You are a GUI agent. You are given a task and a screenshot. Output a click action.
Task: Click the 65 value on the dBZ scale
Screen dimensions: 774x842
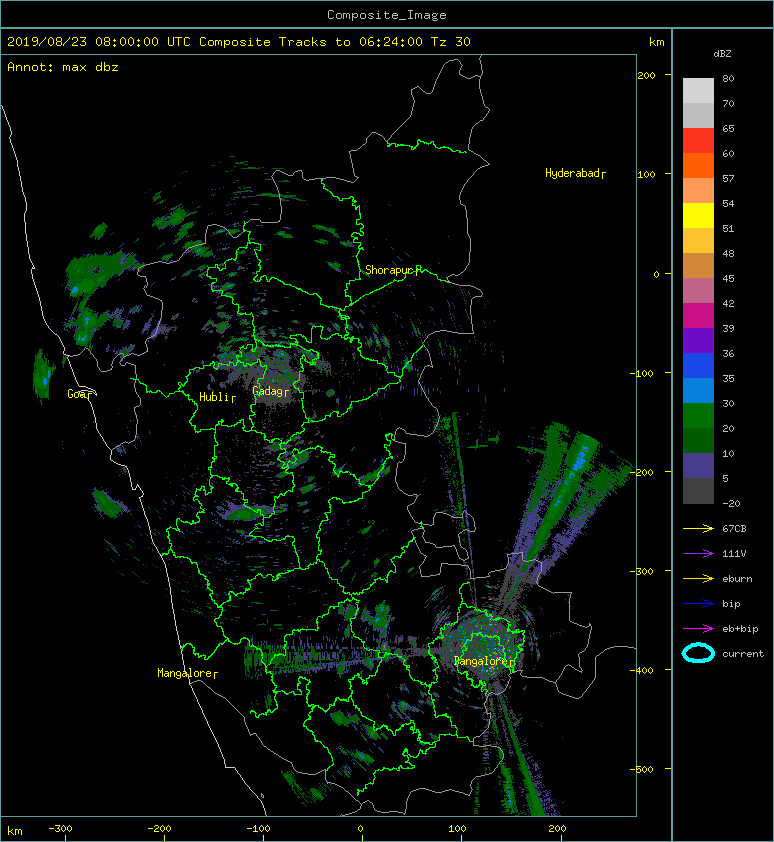(728, 128)
